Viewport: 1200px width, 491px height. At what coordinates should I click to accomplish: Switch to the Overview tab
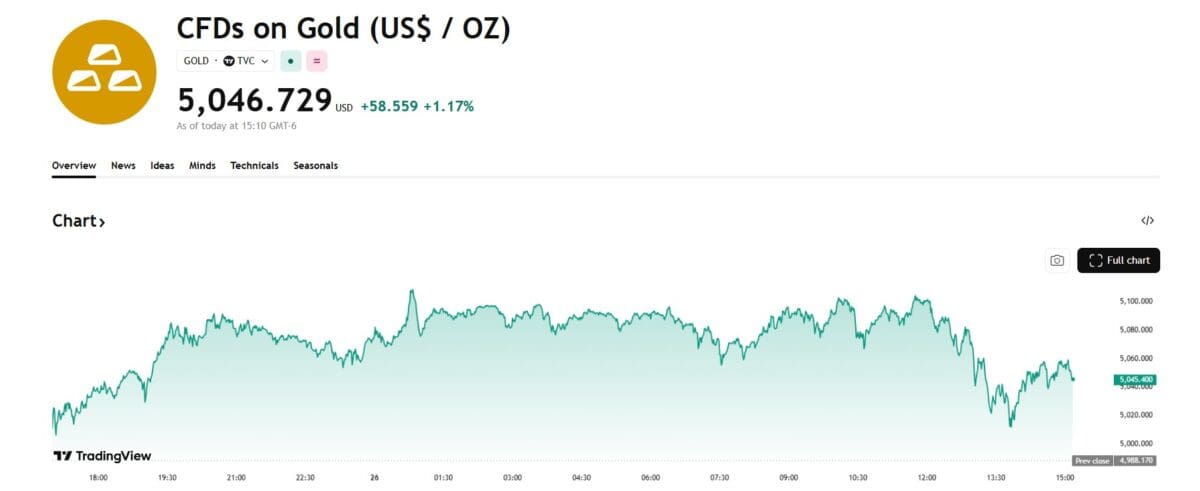(74, 166)
